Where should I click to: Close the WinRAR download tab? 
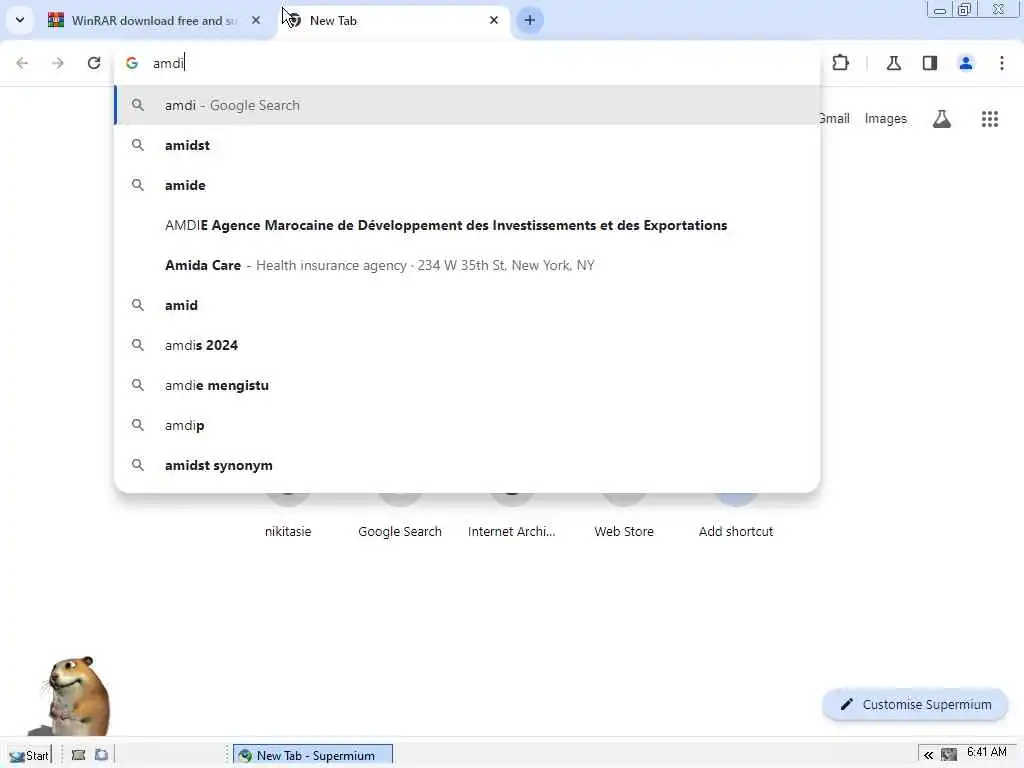click(256, 20)
